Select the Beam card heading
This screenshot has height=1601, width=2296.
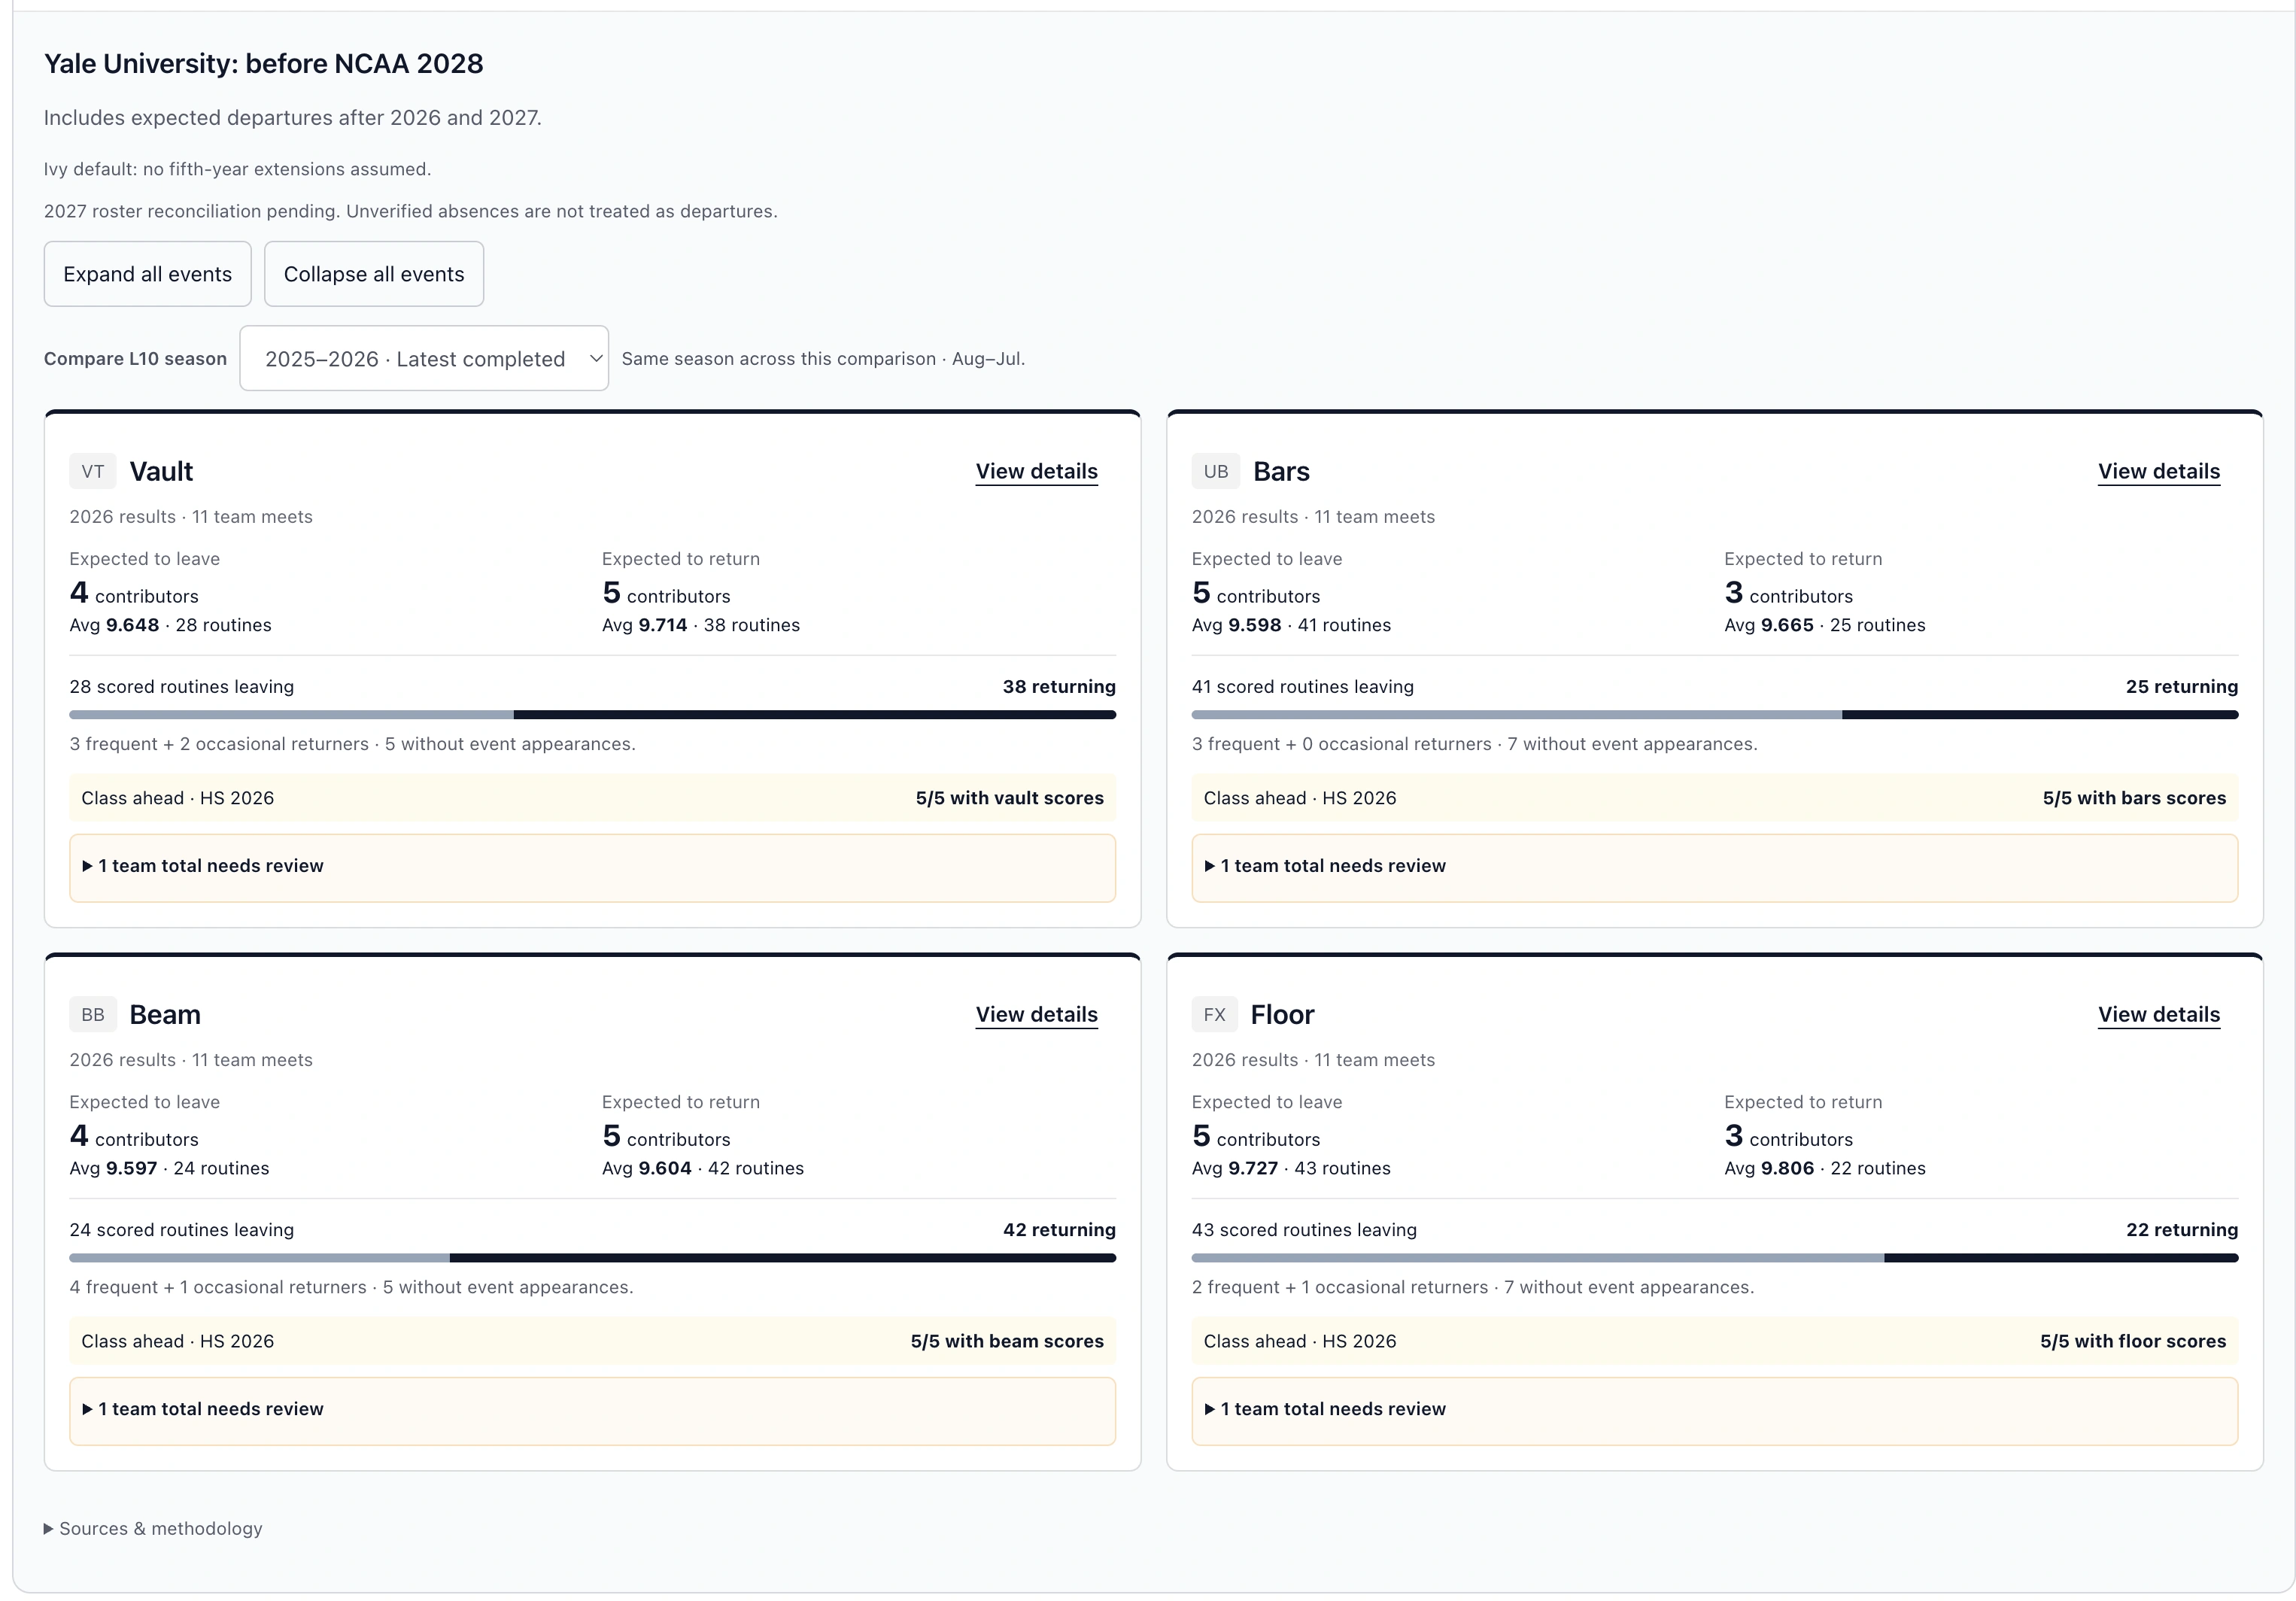165,1014
